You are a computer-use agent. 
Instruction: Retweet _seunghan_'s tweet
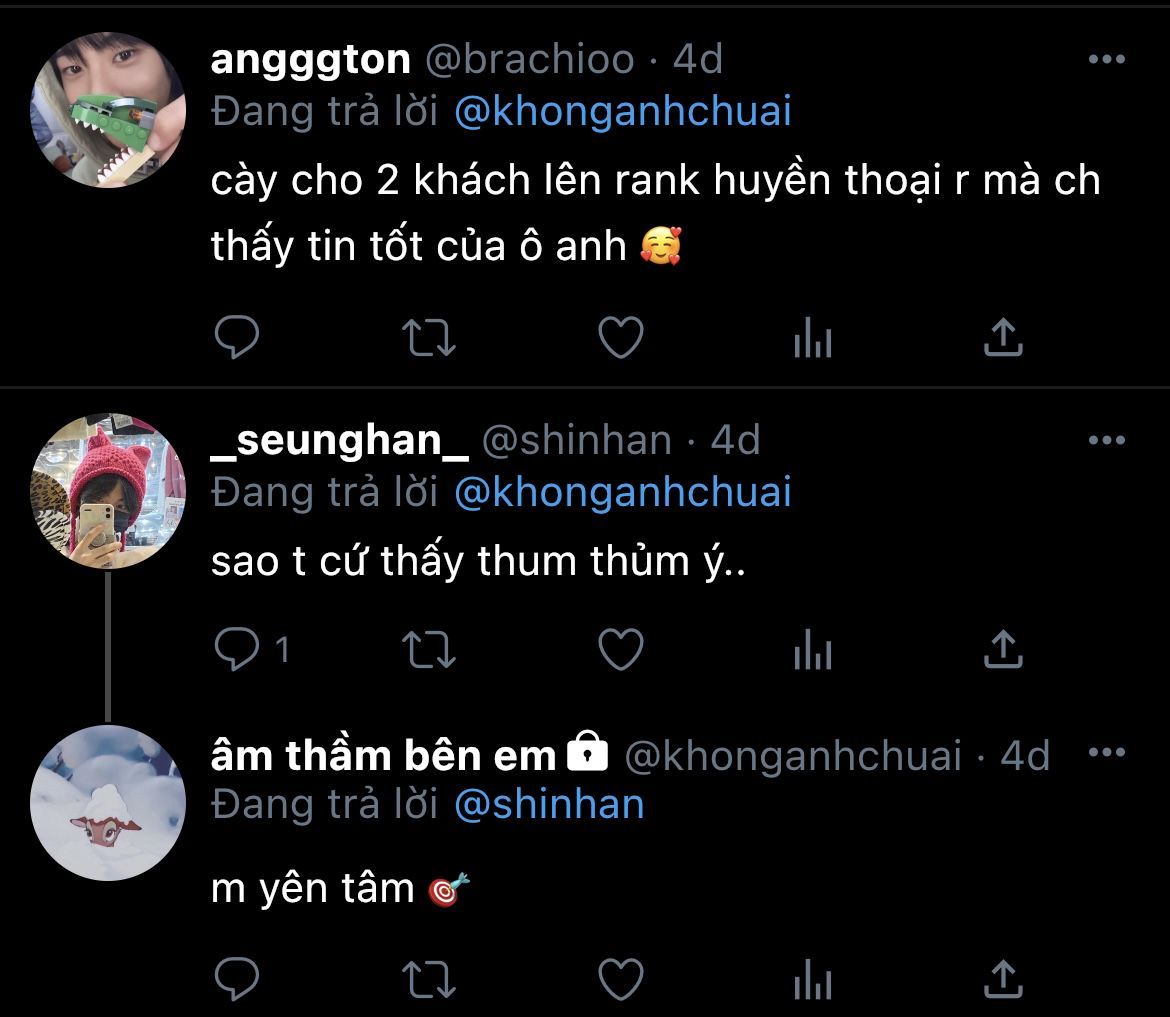click(428, 649)
